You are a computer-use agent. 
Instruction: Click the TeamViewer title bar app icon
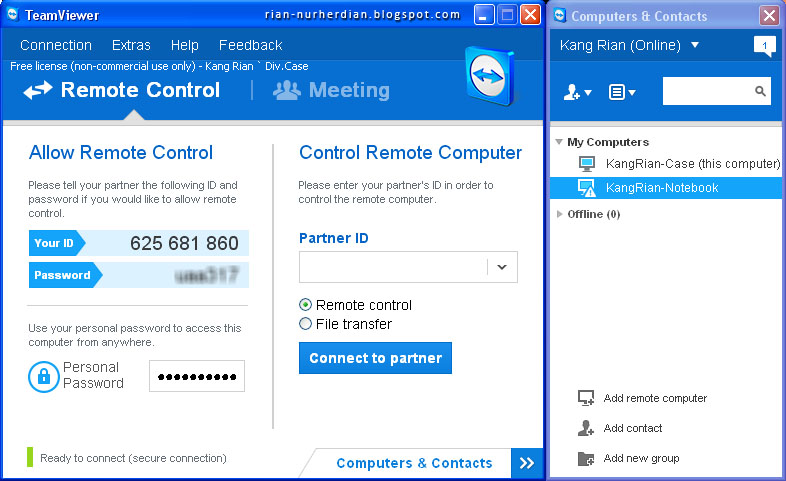(x=13, y=15)
